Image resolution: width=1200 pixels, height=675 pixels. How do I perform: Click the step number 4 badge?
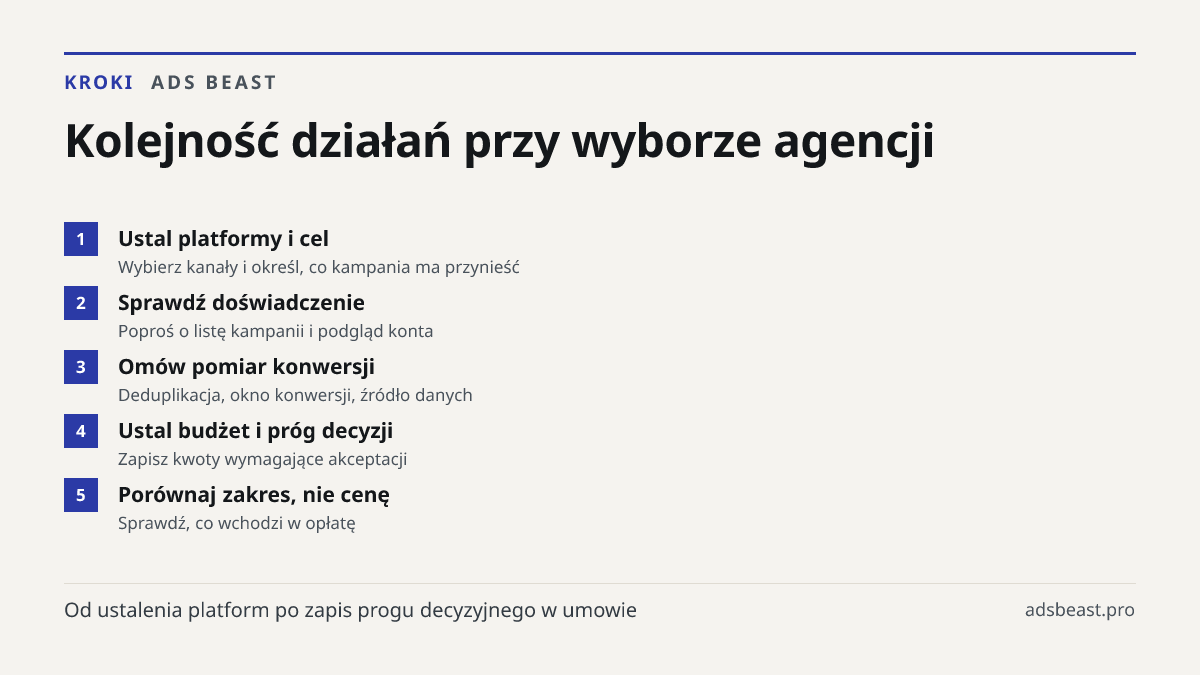[81, 431]
